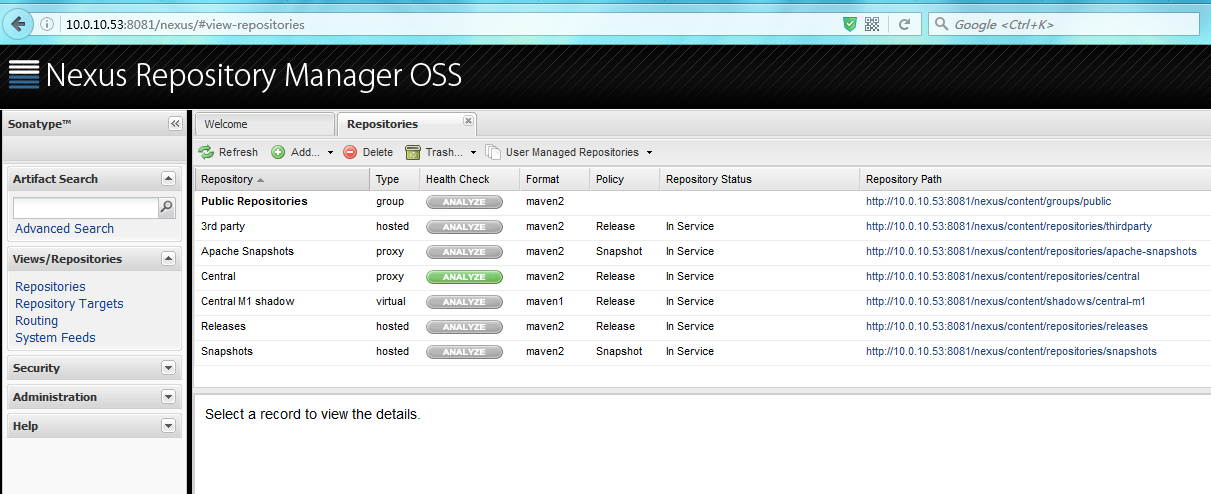
Task: Open the Trash... dropdown menu
Action: tap(441, 152)
